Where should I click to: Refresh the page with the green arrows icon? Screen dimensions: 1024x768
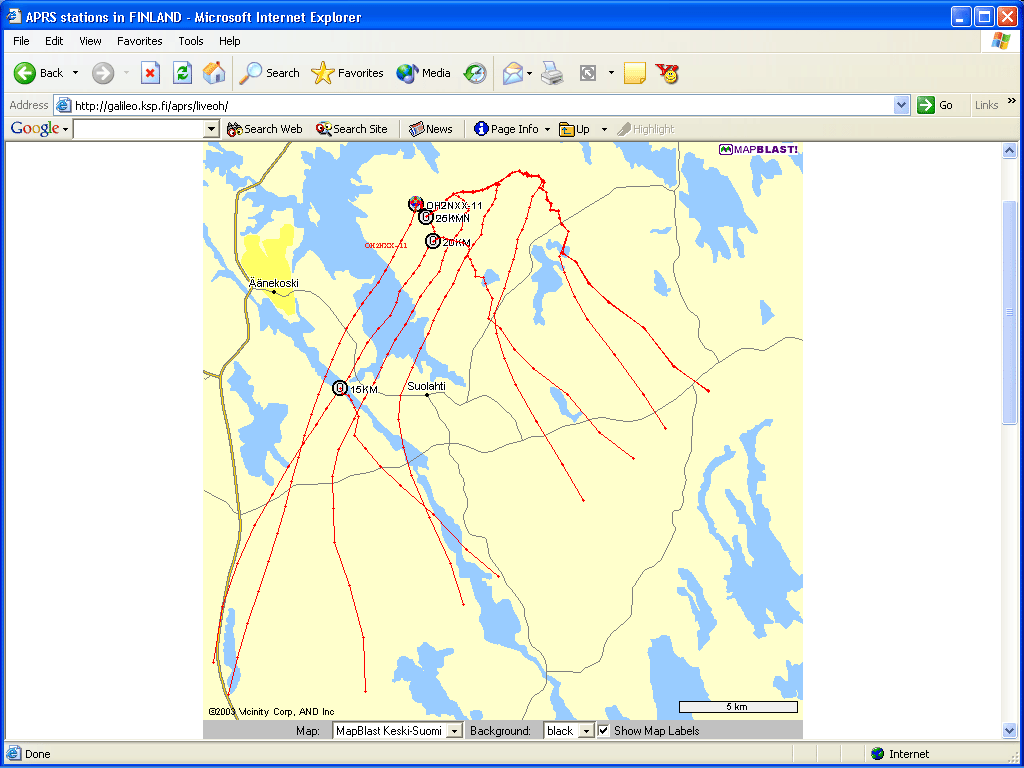point(182,73)
